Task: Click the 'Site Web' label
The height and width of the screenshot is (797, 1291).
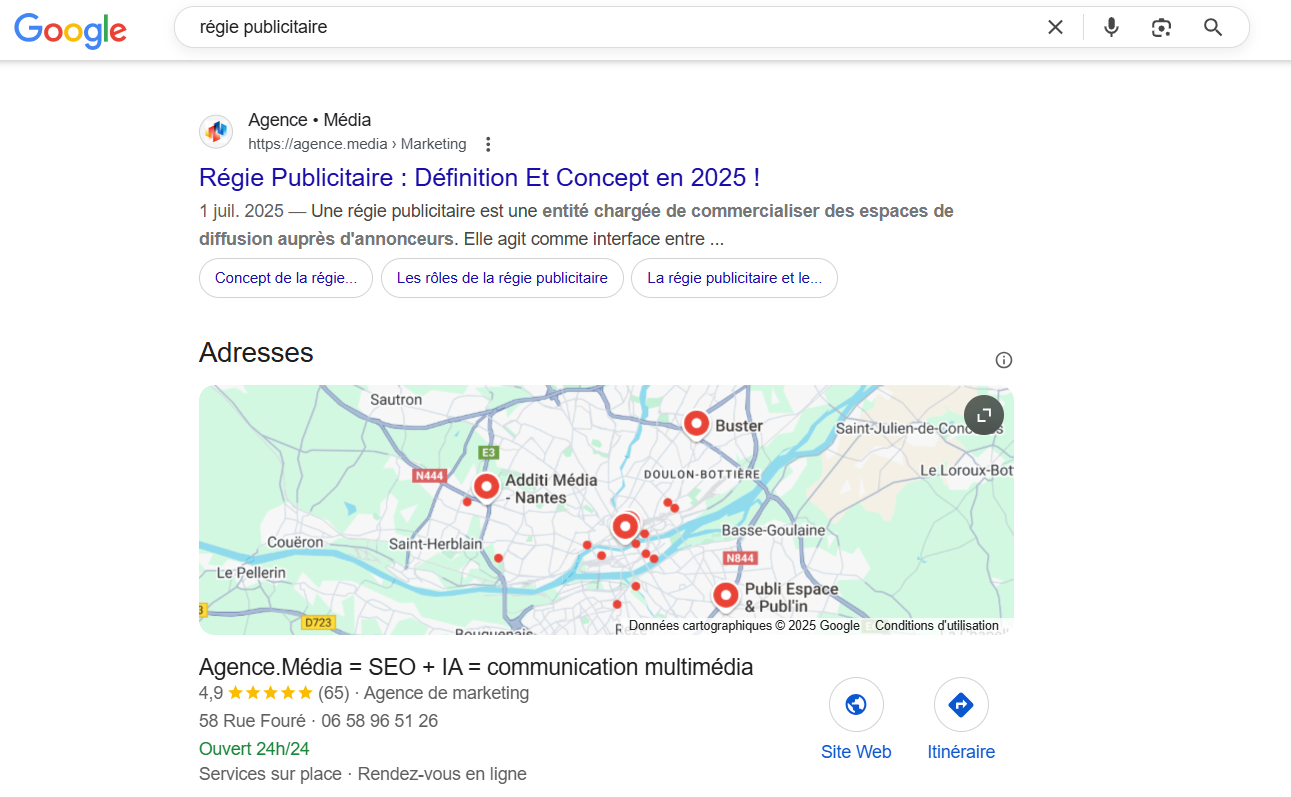Action: pyautogui.click(x=856, y=752)
